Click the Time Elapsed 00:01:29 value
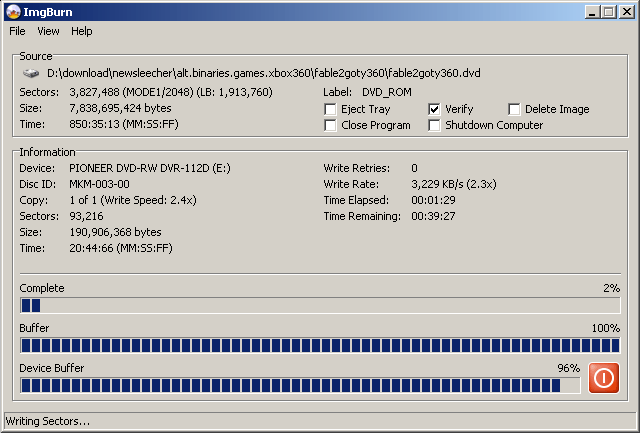 [x=433, y=200]
